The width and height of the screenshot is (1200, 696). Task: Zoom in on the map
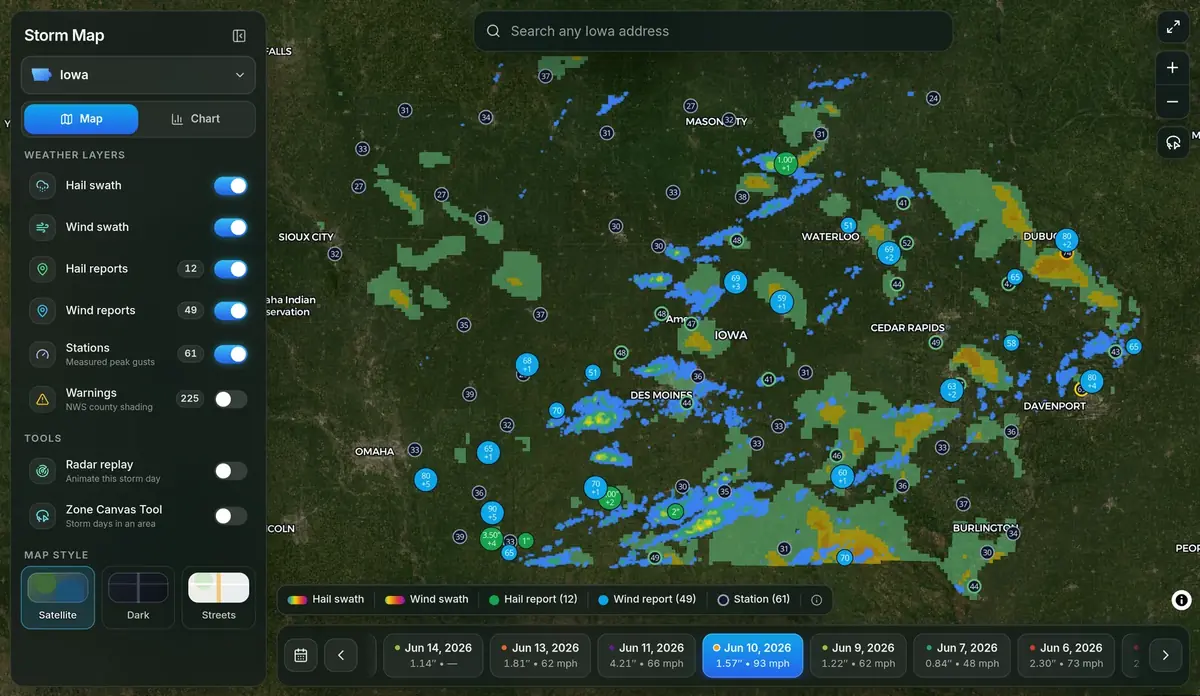pyautogui.click(x=1172, y=68)
